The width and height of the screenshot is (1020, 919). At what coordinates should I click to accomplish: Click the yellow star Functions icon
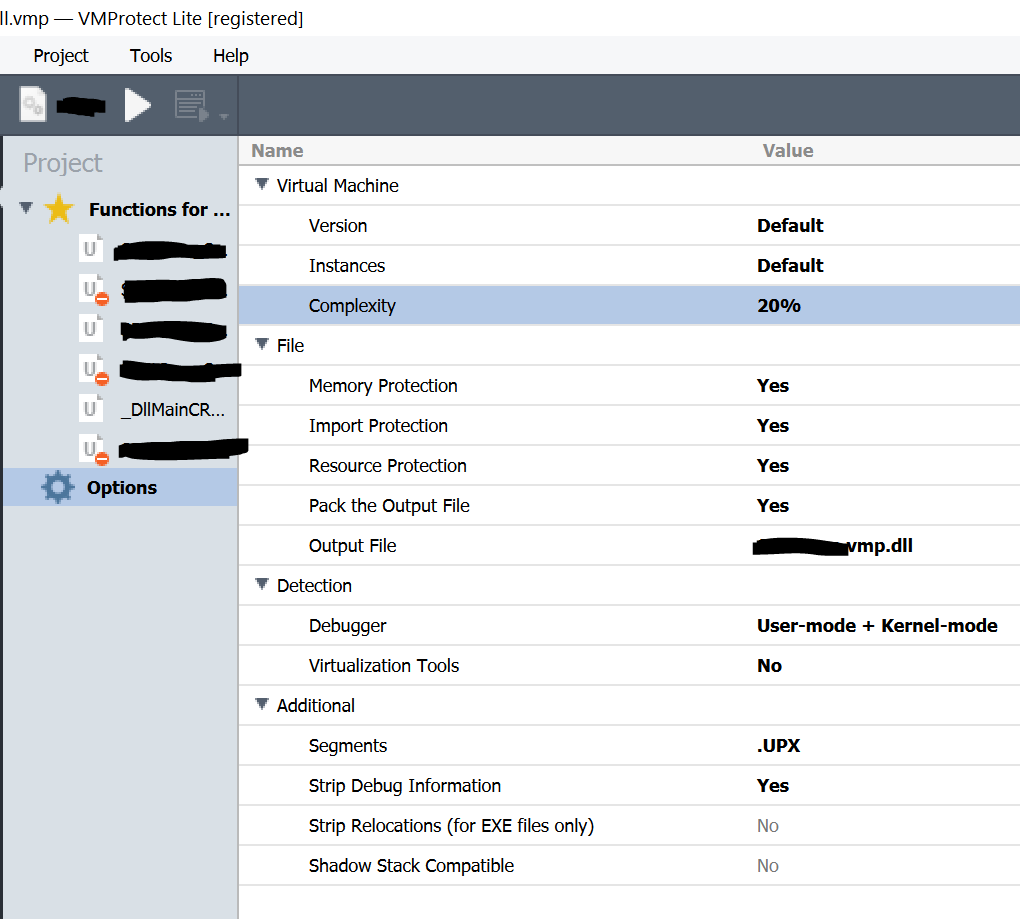pyautogui.click(x=59, y=209)
